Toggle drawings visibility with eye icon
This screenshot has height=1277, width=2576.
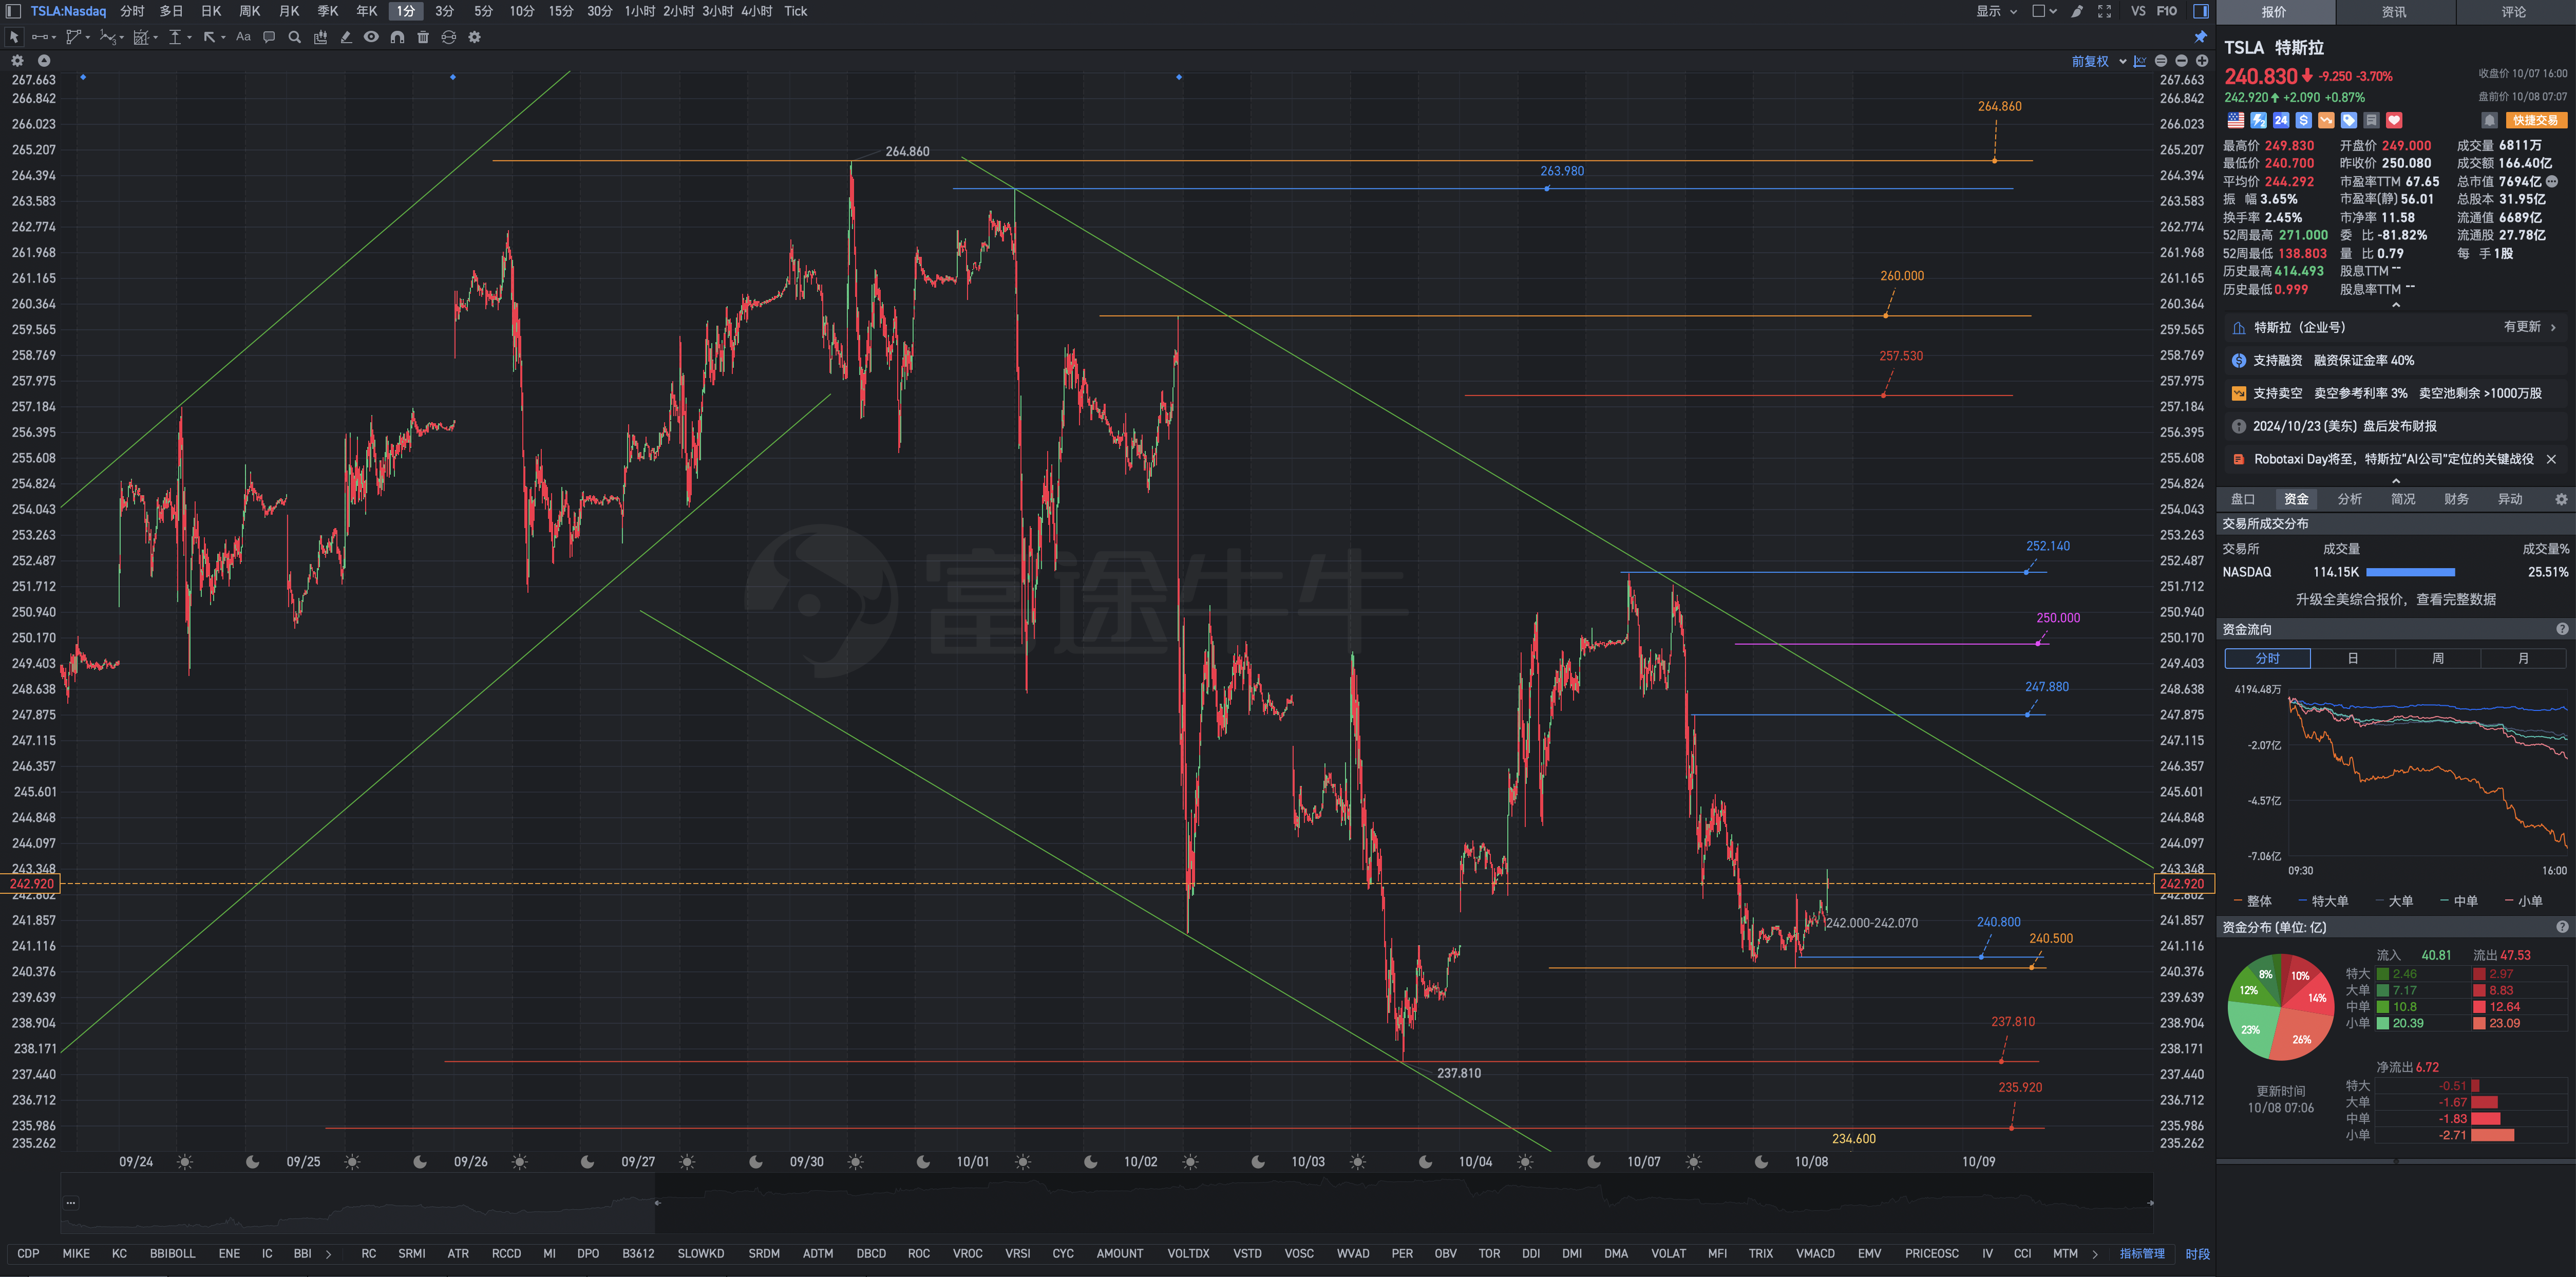point(371,37)
